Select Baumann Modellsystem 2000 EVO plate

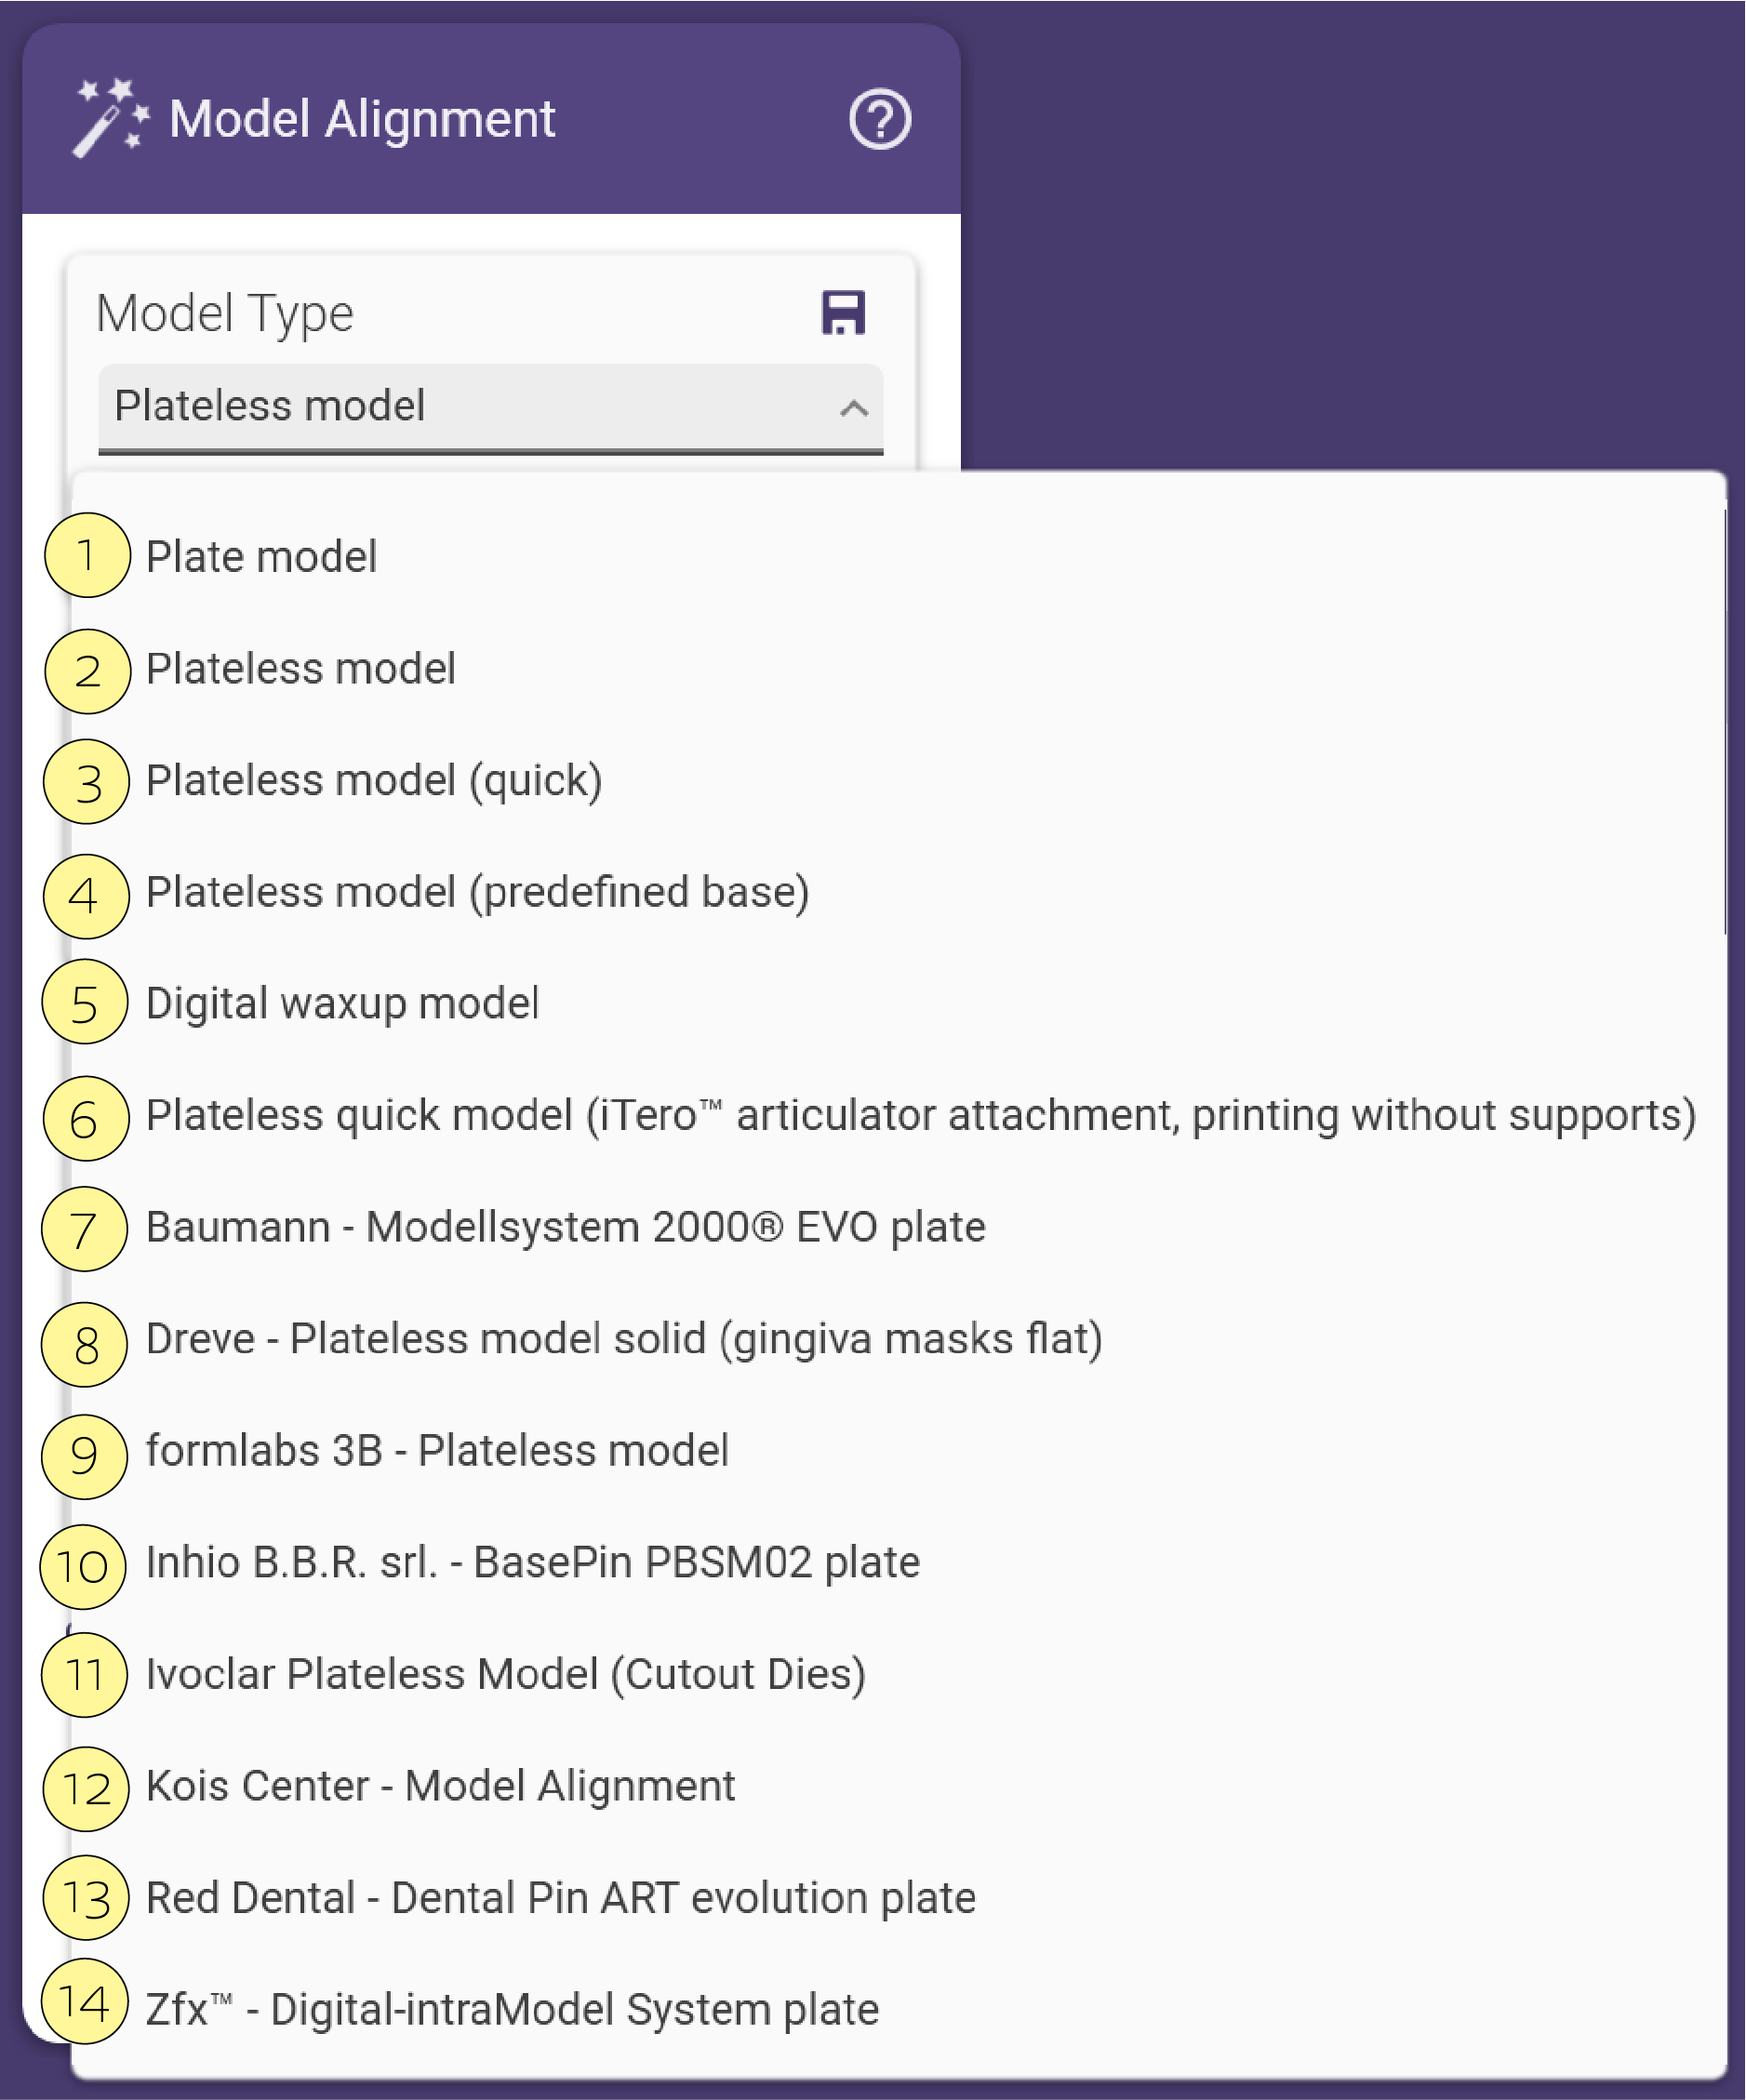click(898, 1227)
